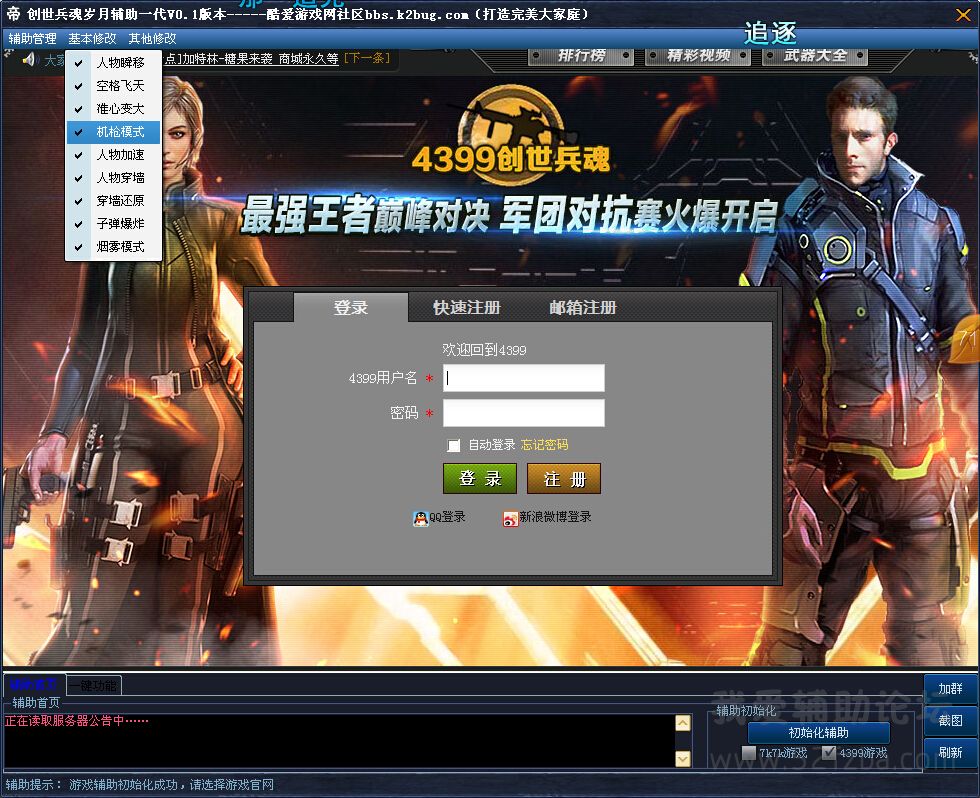Image resolution: width=980 pixels, height=798 pixels.
Task: Toggle the 穿墙还原 menu option
Action: tap(113, 201)
